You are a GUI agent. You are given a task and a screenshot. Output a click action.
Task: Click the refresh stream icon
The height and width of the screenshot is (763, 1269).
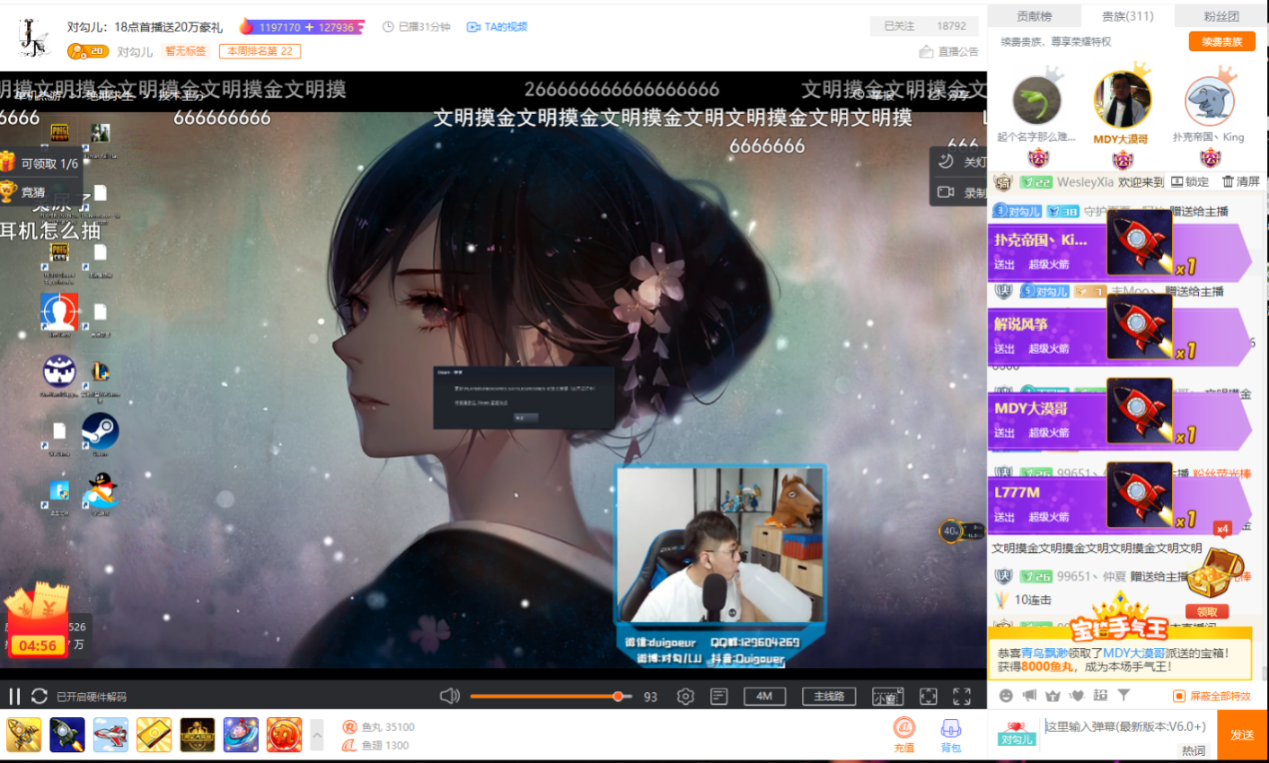point(40,696)
